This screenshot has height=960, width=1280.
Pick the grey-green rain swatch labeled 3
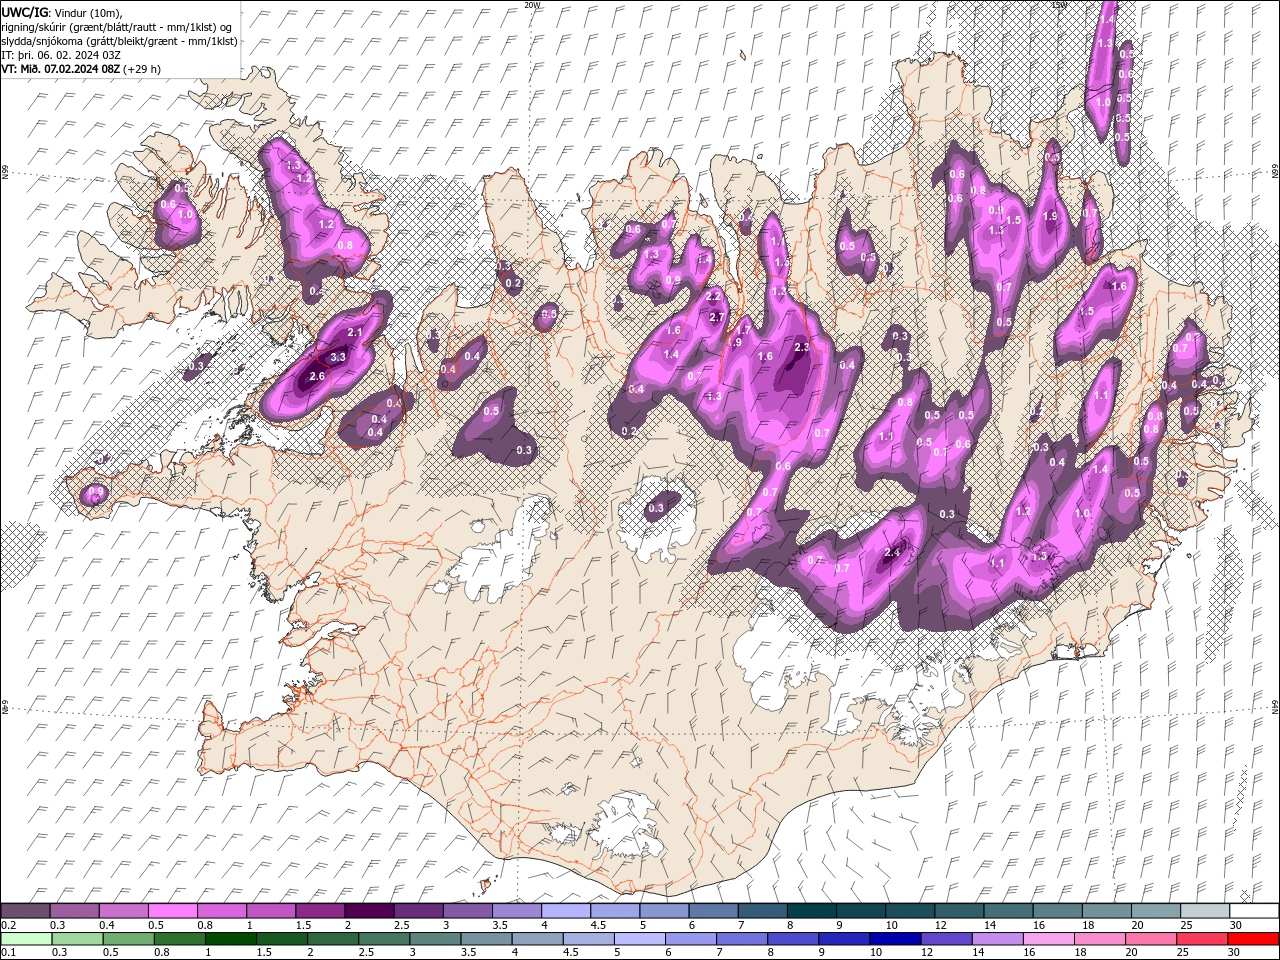(x=435, y=939)
